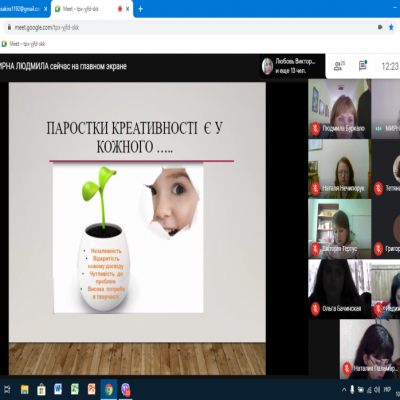This screenshot has width=400, height=400.
Task: Select Ольга Бечинская video tile
Action: tap(339, 289)
